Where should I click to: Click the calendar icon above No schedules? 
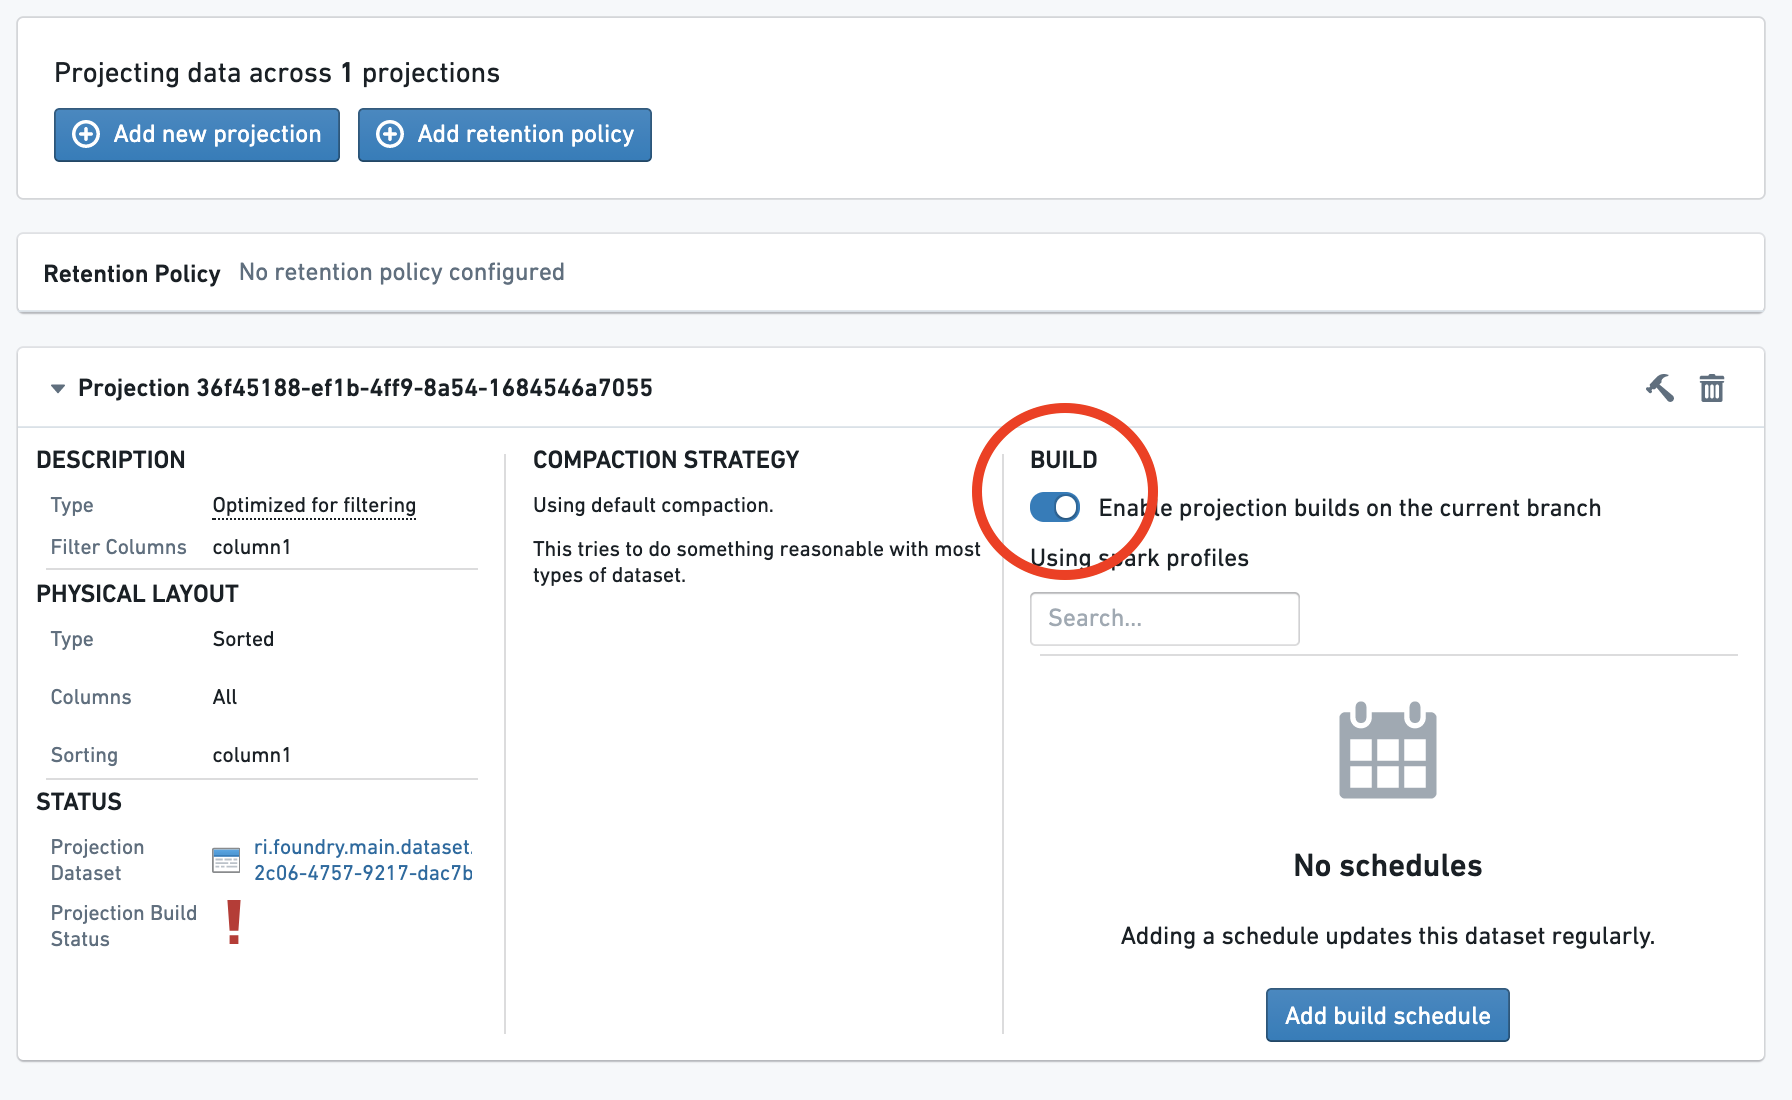point(1388,750)
